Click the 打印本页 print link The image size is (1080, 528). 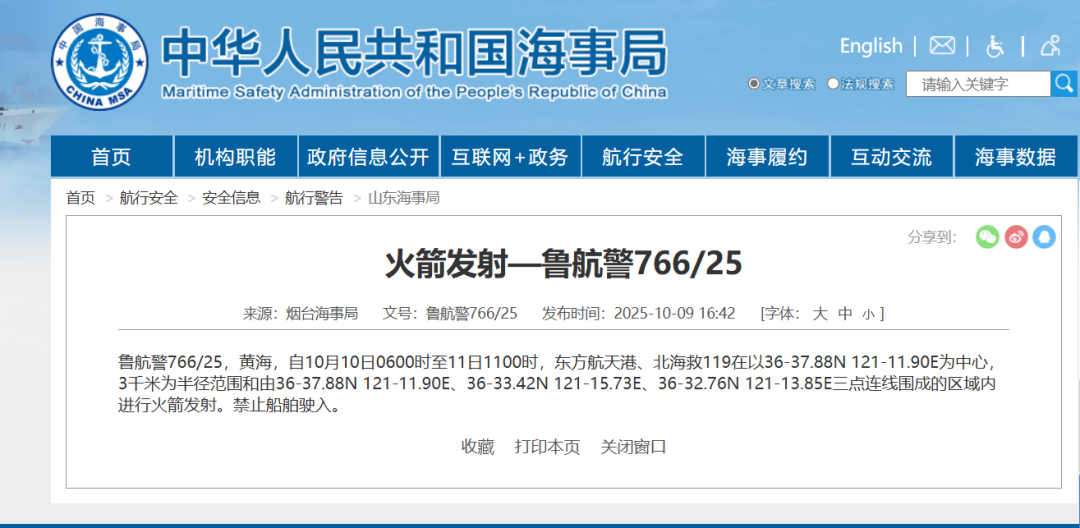[x=548, y=447]
